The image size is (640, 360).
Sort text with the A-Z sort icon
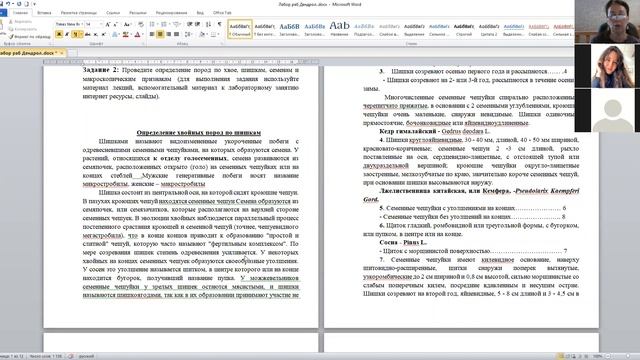click(208, 24)
